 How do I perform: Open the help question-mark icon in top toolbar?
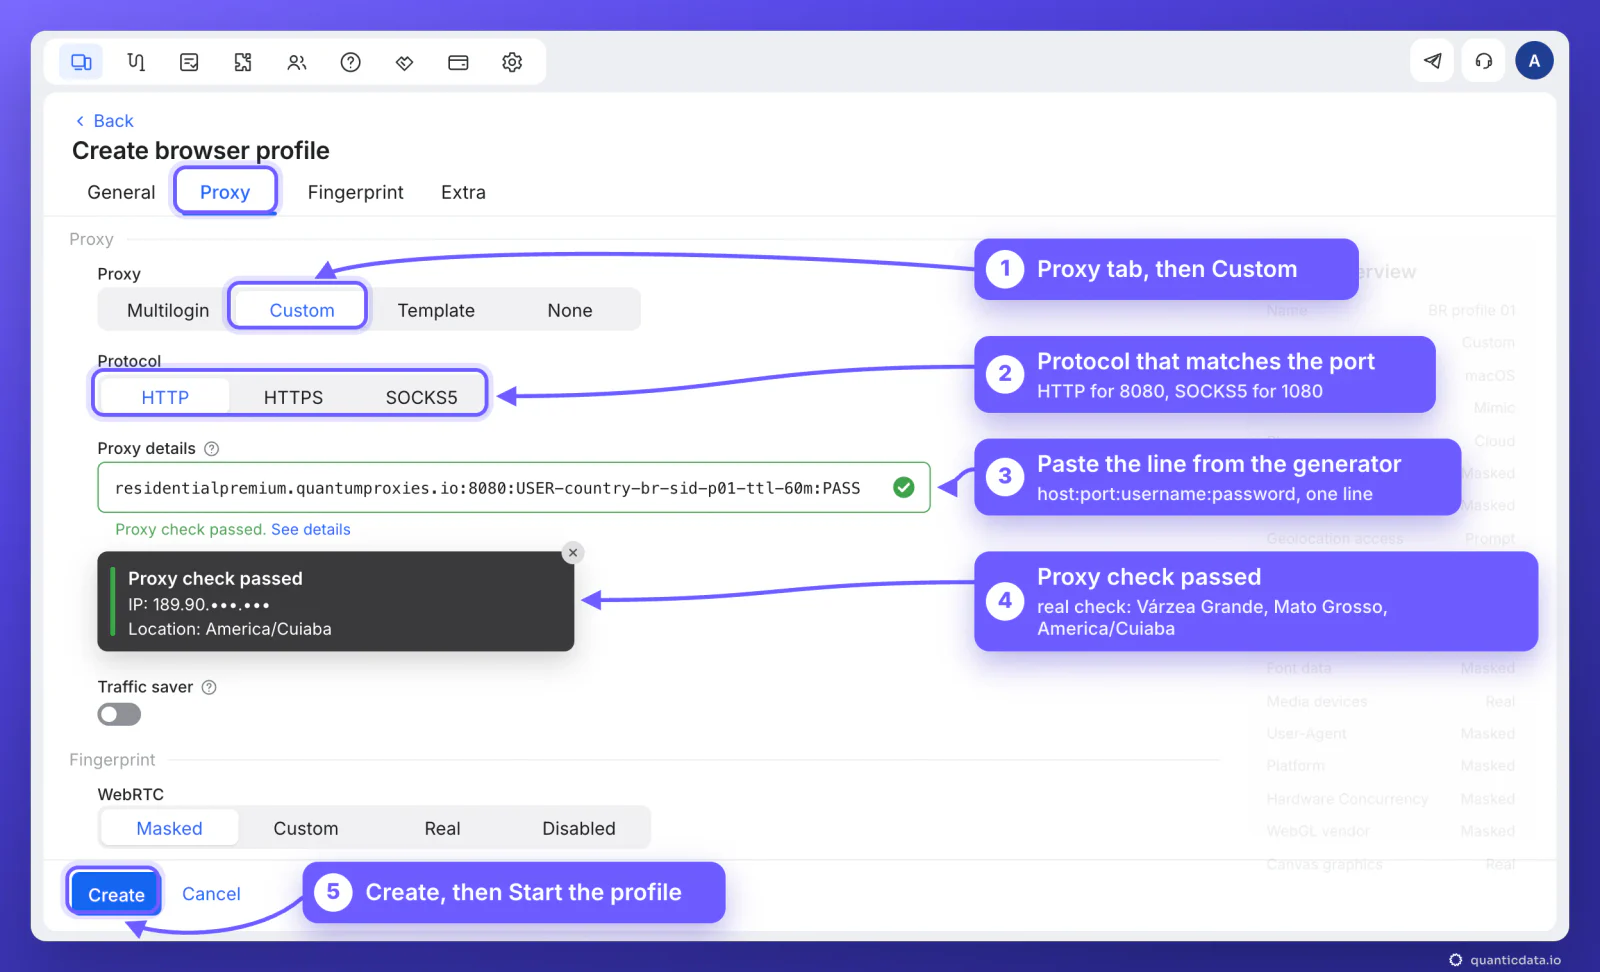pos(351,62)
